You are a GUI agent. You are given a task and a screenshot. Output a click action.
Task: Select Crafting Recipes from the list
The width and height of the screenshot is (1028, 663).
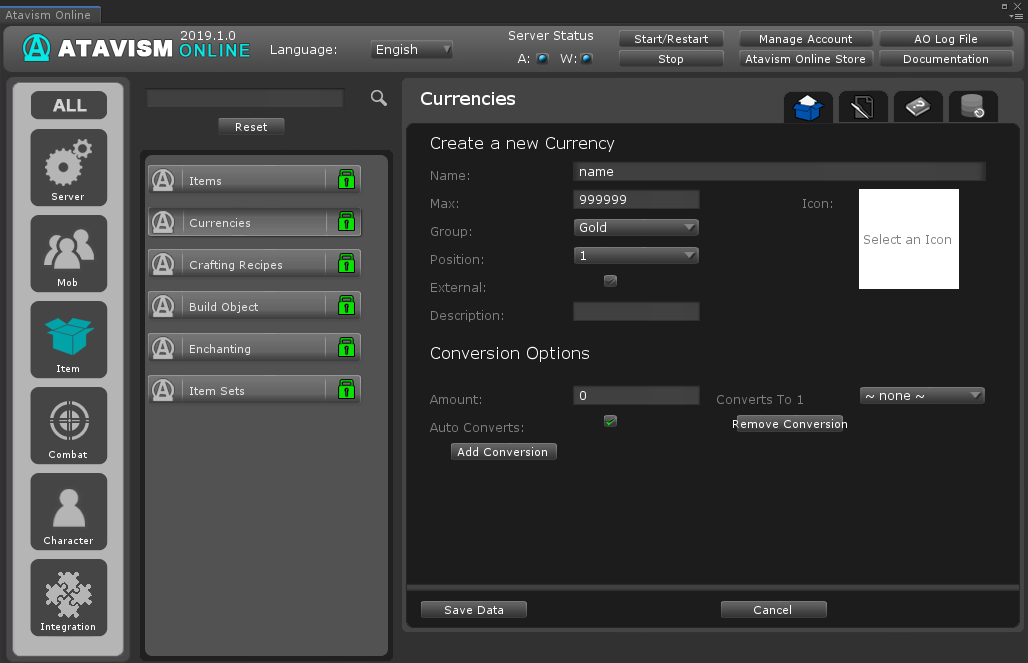point(236,265)
